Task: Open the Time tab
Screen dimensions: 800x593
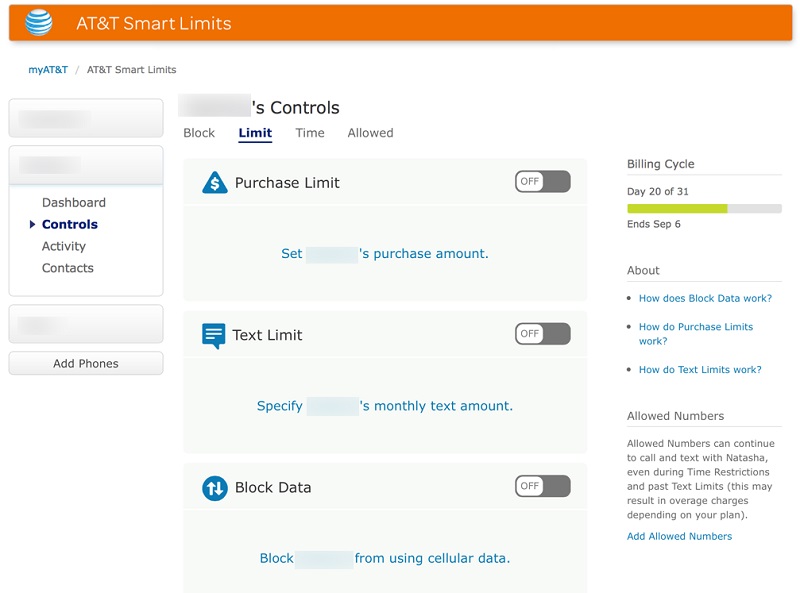Action: tap(310, 133)
